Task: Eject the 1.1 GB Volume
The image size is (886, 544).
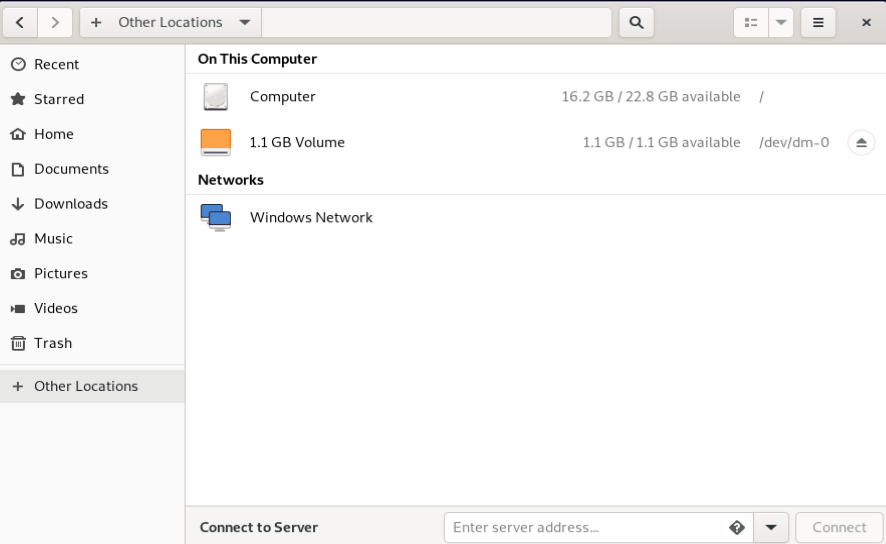Action: click(861, 142)
